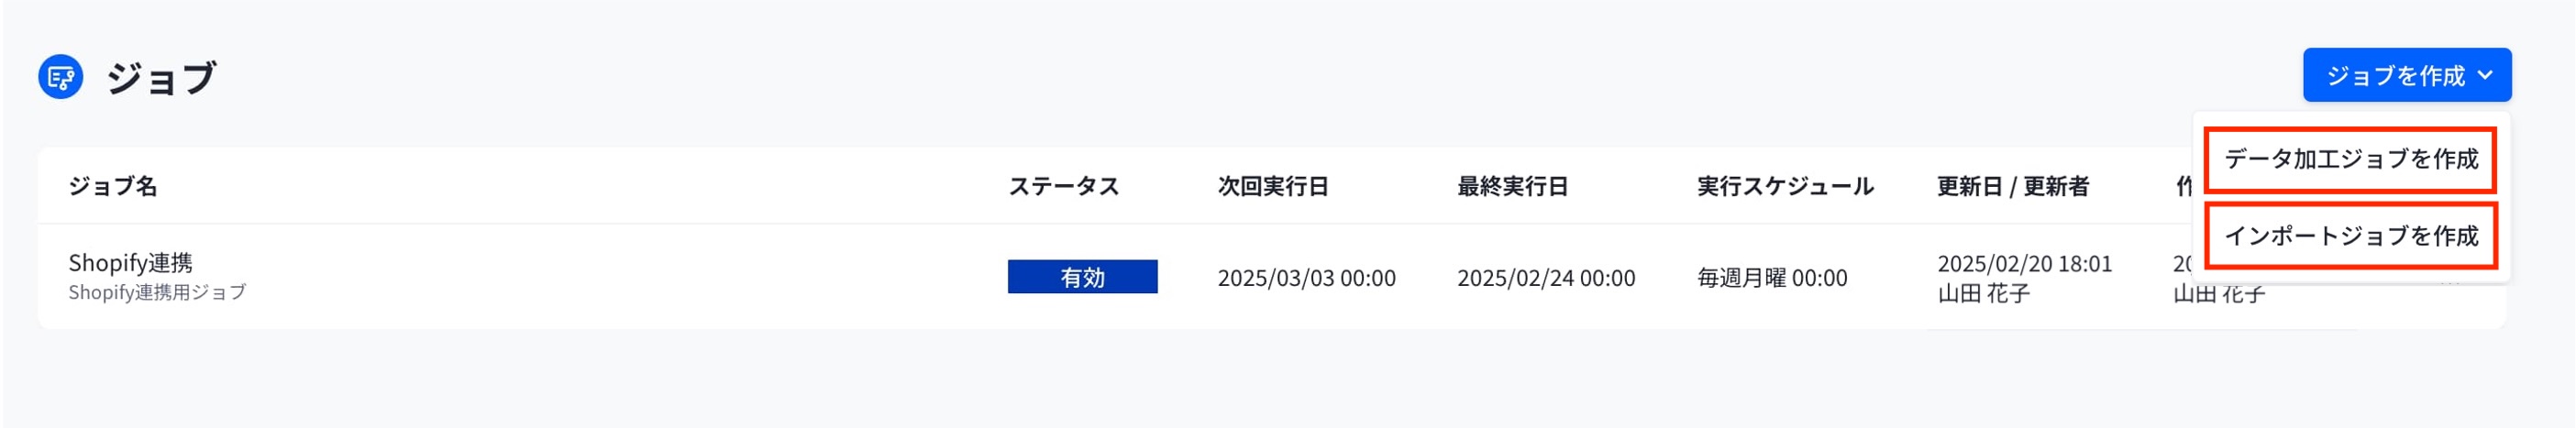The image size is (2576, 428).
Task: Click the chevron on ジョブを作成 button
Action: pyautogui.click(x=2485, y=76)
